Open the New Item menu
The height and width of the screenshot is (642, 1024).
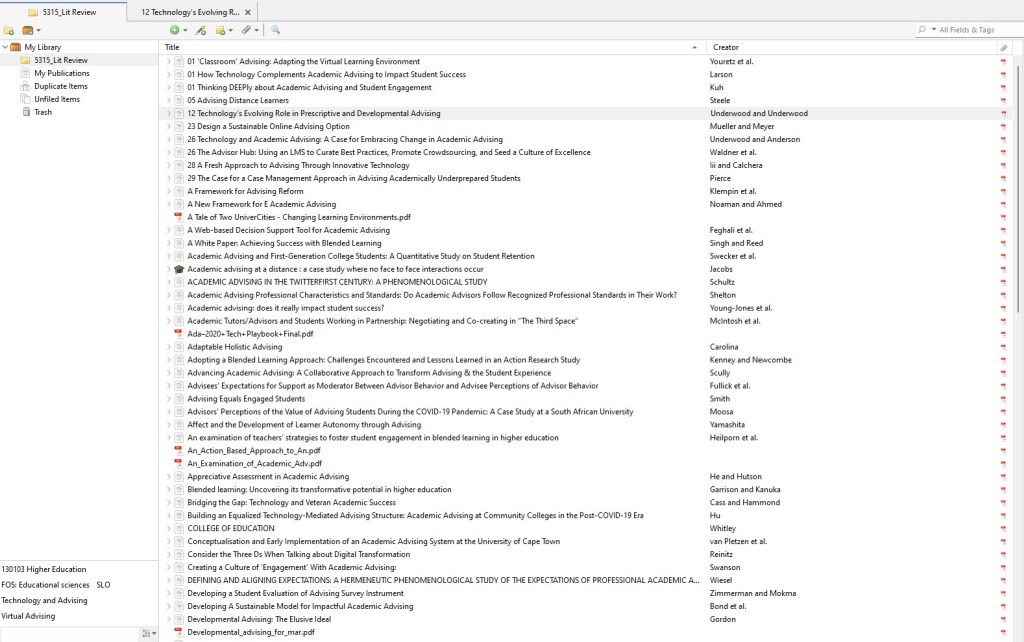click(174, 30)
